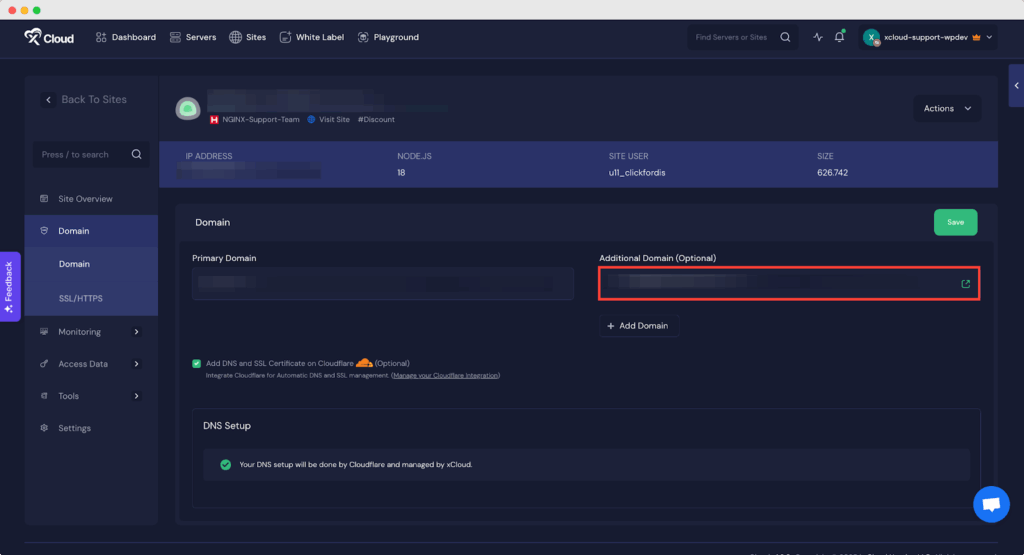Image resolution: width=1024 pixels, height=555 pixels.
Task: Open Manage your Cloudflare integration link
Action: (x=445, y=376)
